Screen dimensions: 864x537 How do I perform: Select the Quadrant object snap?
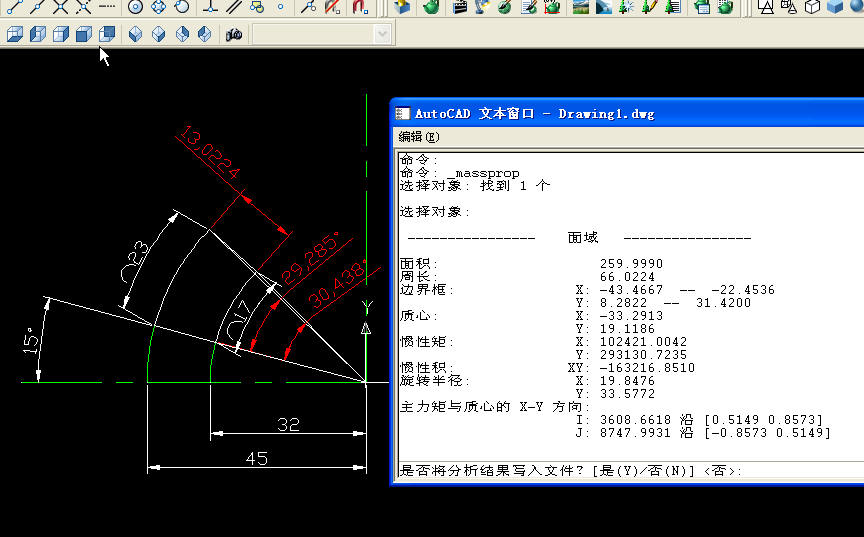[158, 7]
